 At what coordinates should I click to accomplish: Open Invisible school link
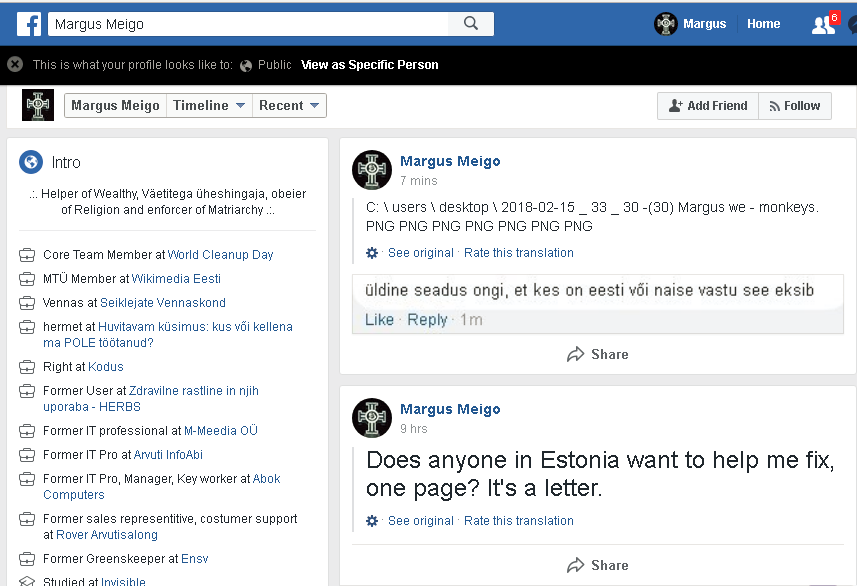point(124,581)
